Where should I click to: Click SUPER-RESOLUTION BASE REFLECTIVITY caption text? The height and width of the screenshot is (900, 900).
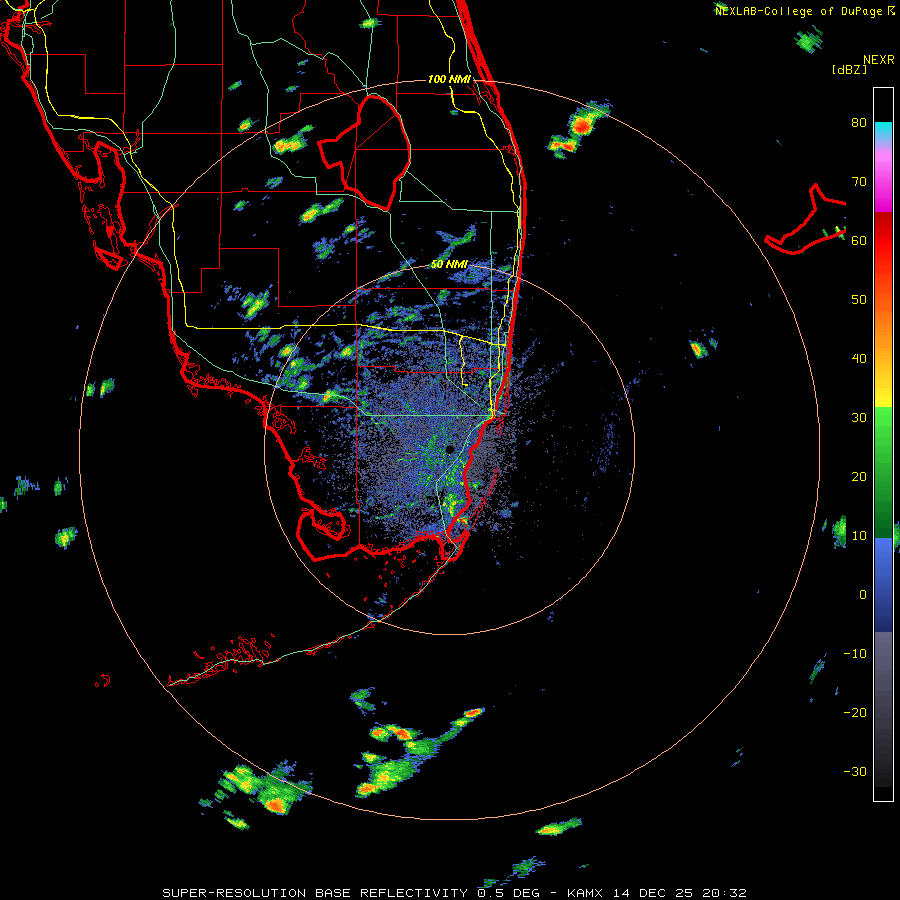point(315,893)
